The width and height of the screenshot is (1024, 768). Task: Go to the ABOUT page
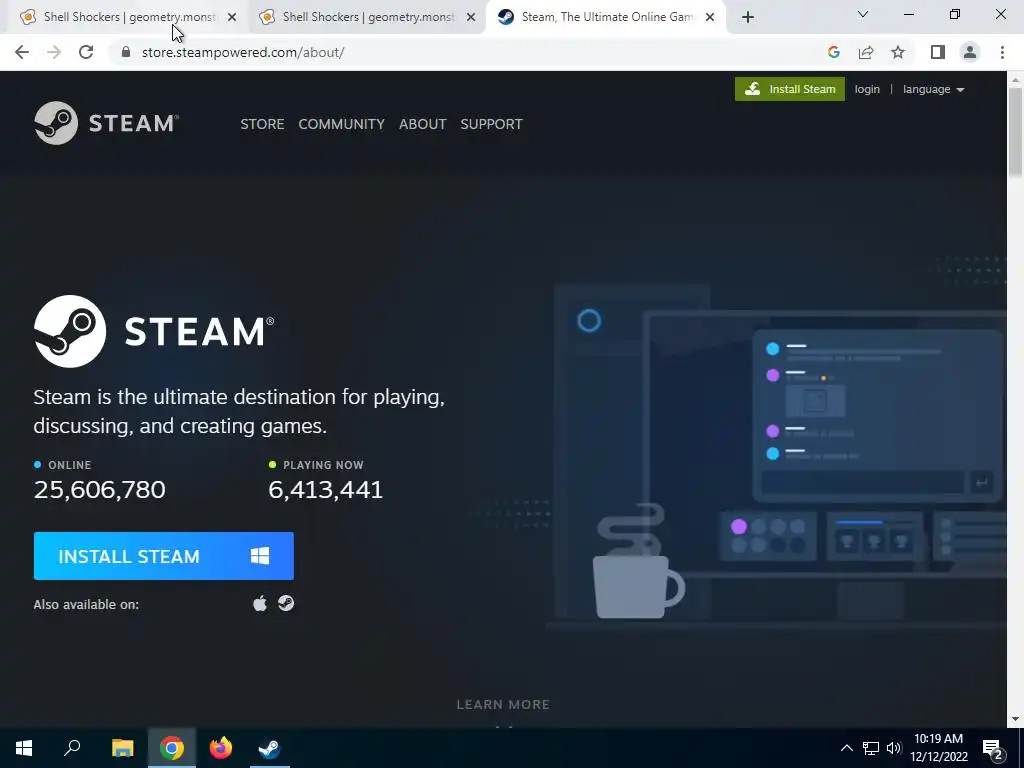(x=423, y=124)
